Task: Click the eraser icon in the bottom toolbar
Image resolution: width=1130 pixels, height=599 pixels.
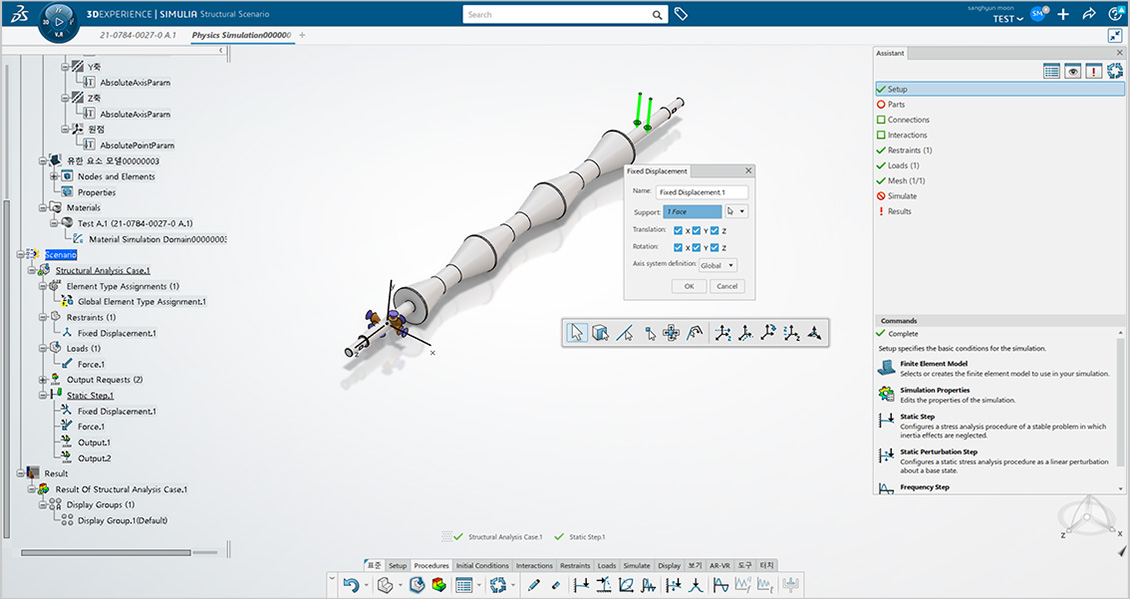Action: point(556,585)
